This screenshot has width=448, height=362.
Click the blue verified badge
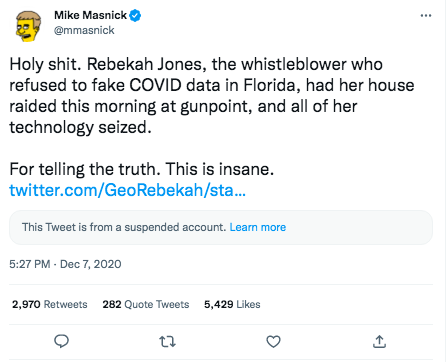(x=135, y=15)
